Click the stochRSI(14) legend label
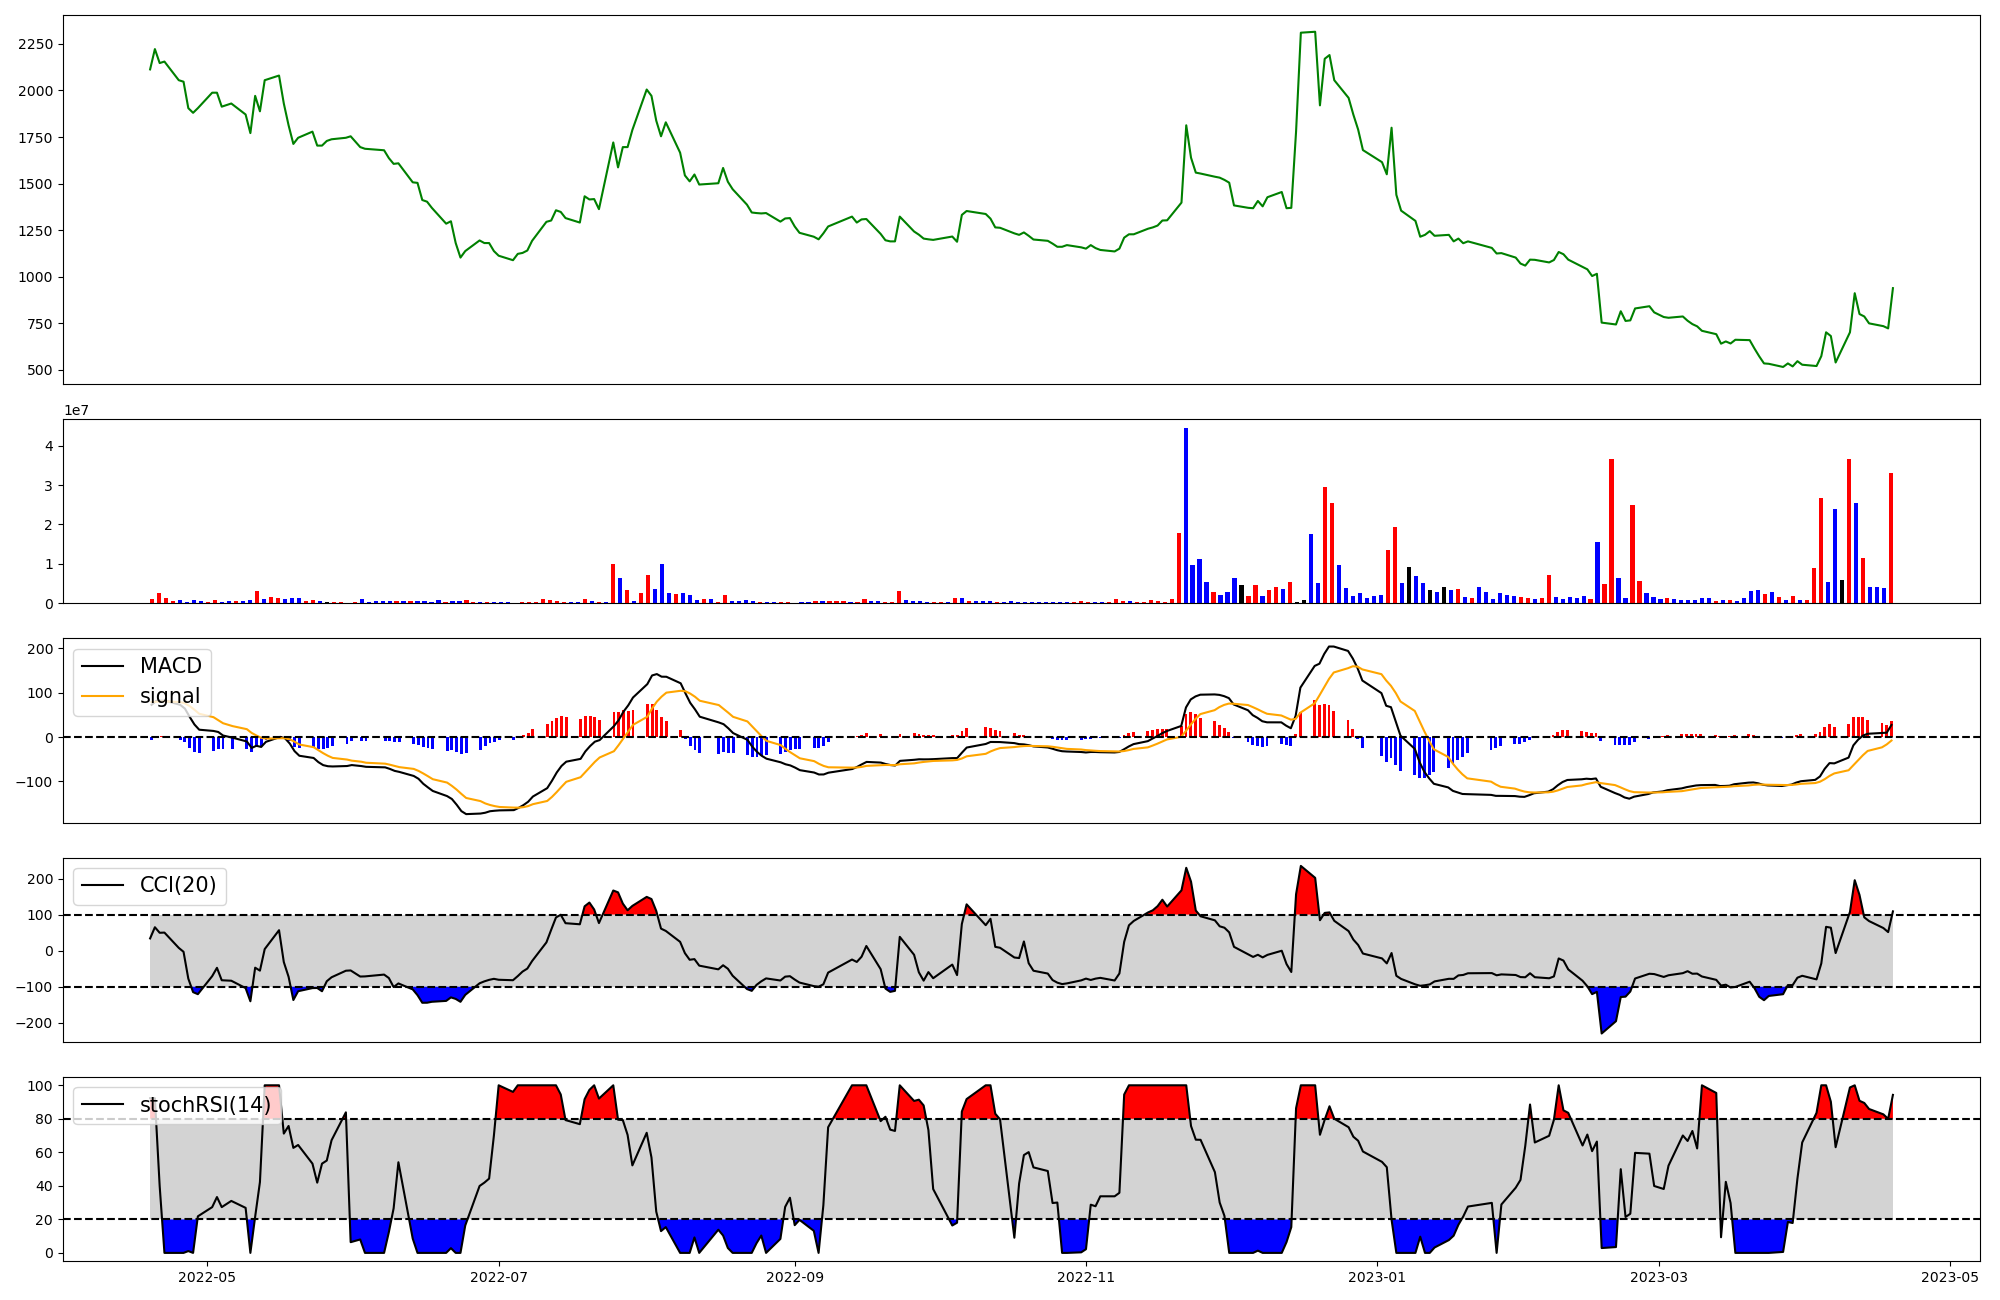Viewport: 2000px width, 1300px height. coord(204,1105)
